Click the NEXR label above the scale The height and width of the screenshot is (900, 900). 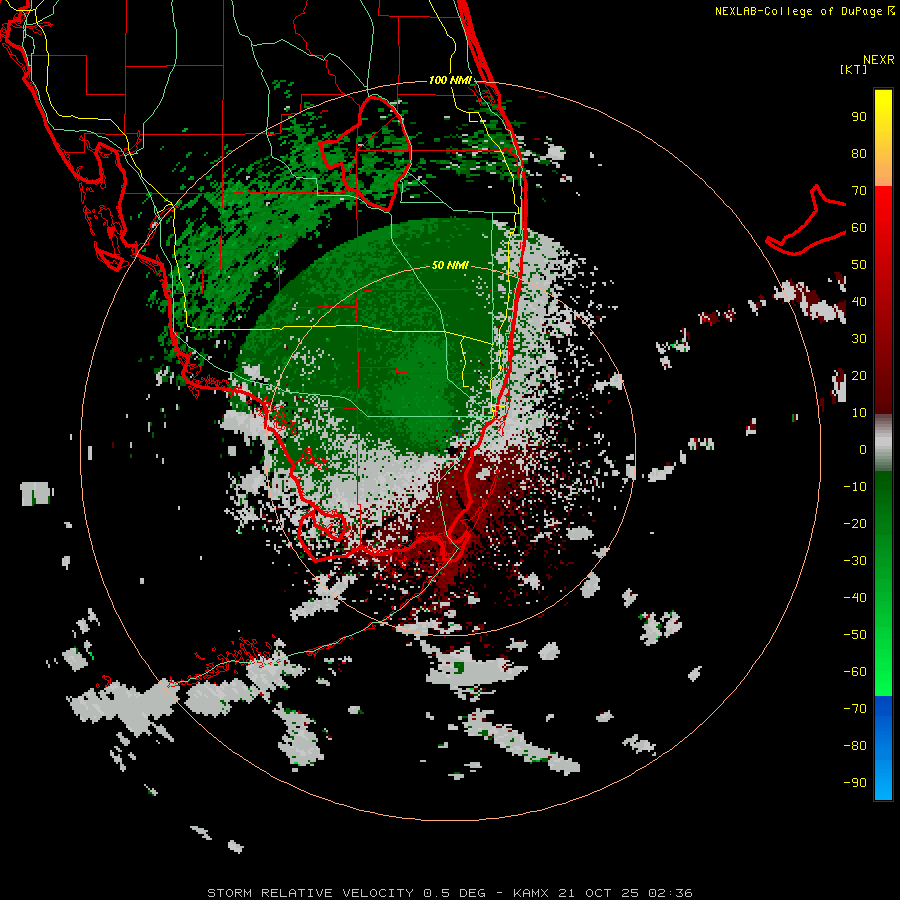coord(878,60)
